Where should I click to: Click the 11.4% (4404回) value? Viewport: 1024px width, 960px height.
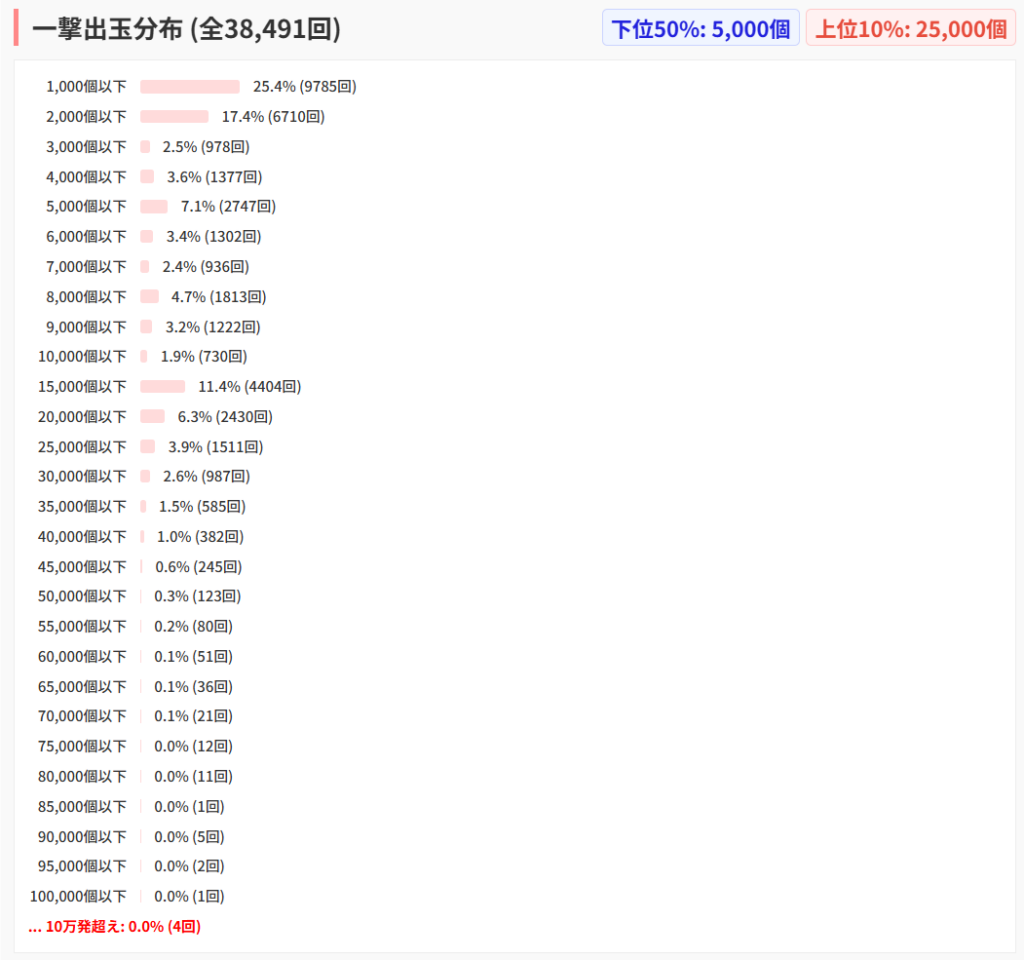(x=249, y=387)
